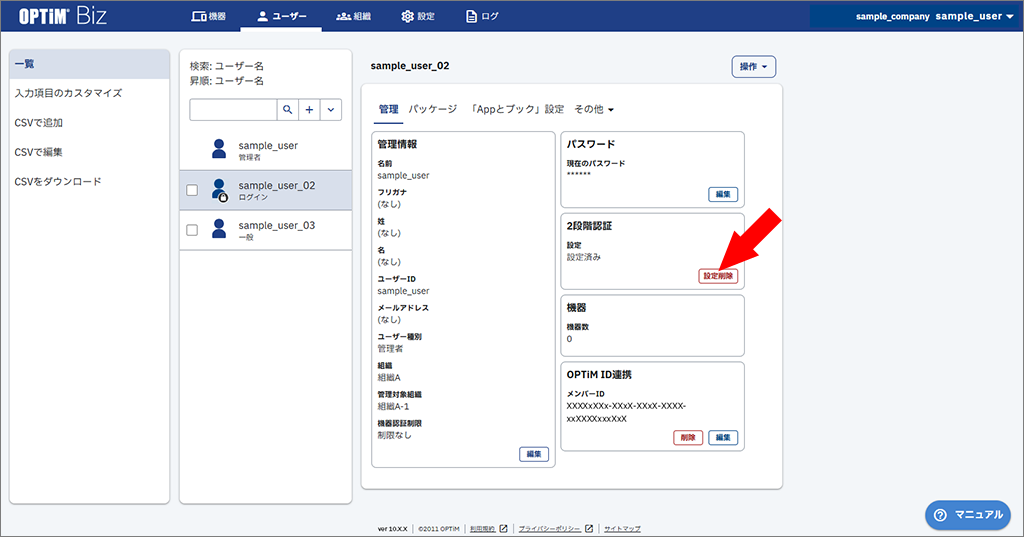This screenshot has width=1024, height=537.
Task: Open the 機器 devices menu
Action: [209, 16]
